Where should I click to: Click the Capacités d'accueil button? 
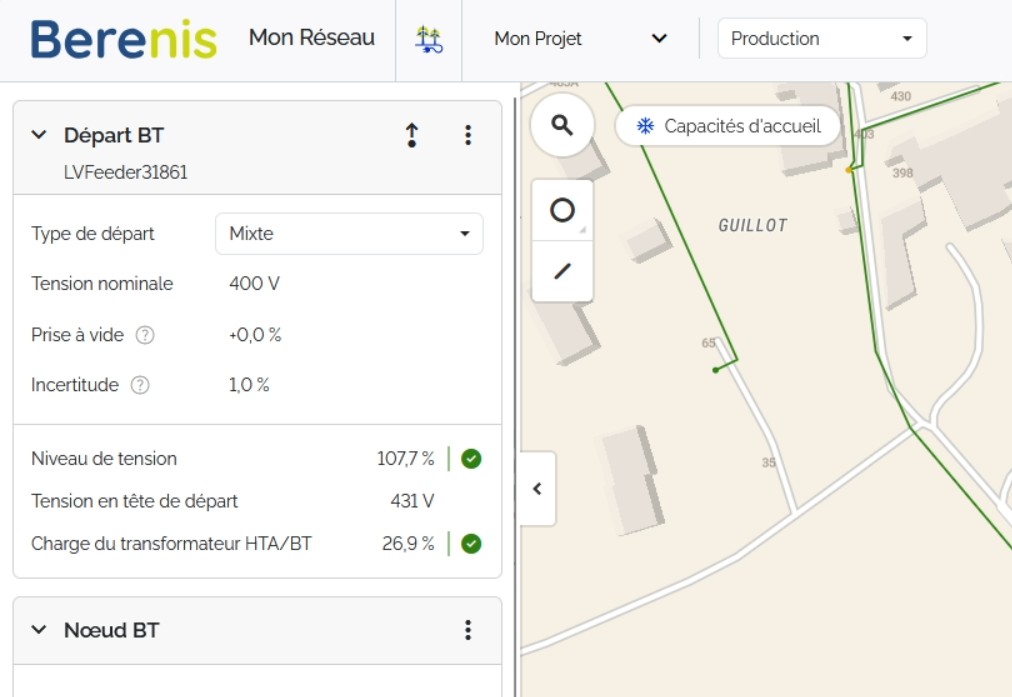728,126
